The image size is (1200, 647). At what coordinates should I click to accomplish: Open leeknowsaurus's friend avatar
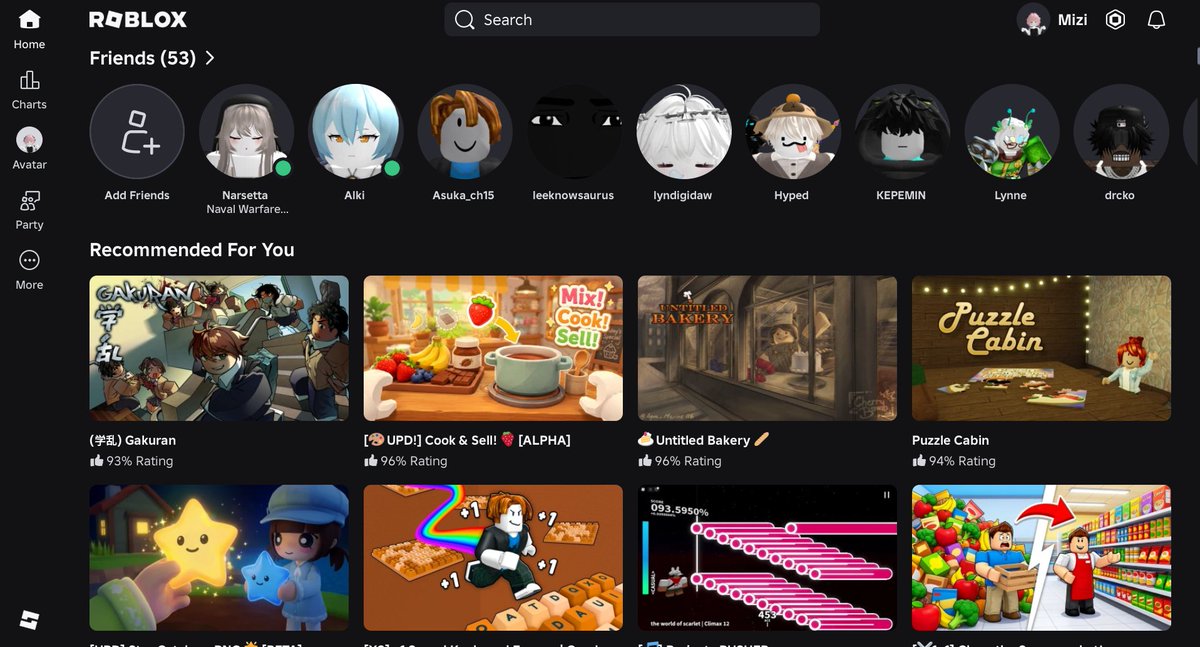pyautogui.click(x=574, y=132)
